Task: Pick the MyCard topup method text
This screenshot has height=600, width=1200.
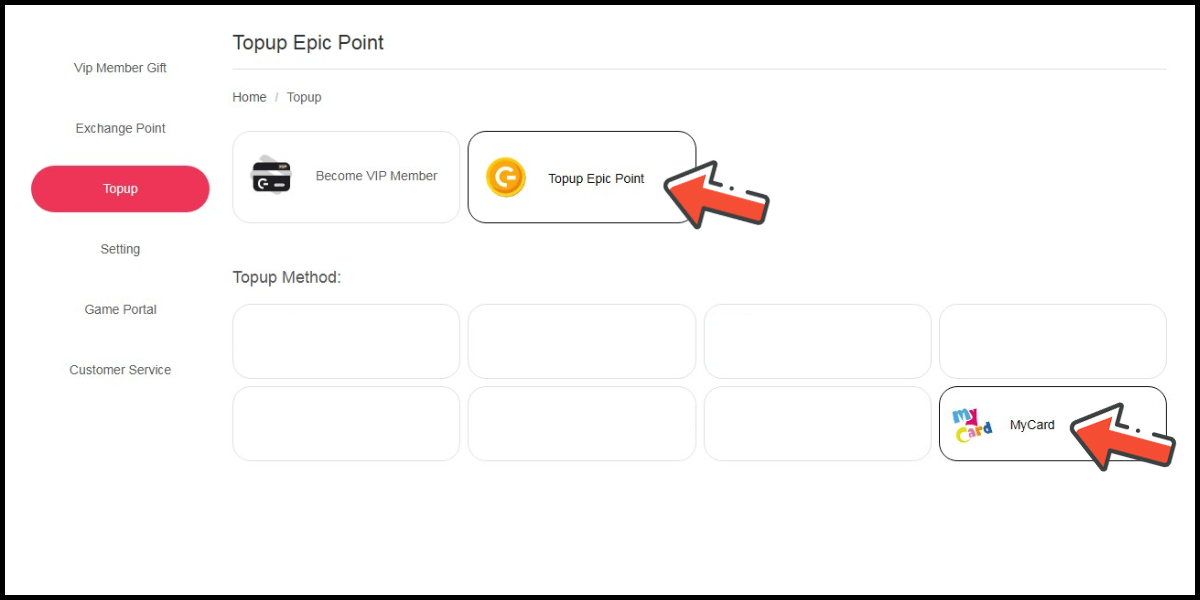Action: (x=1032, y=425)
